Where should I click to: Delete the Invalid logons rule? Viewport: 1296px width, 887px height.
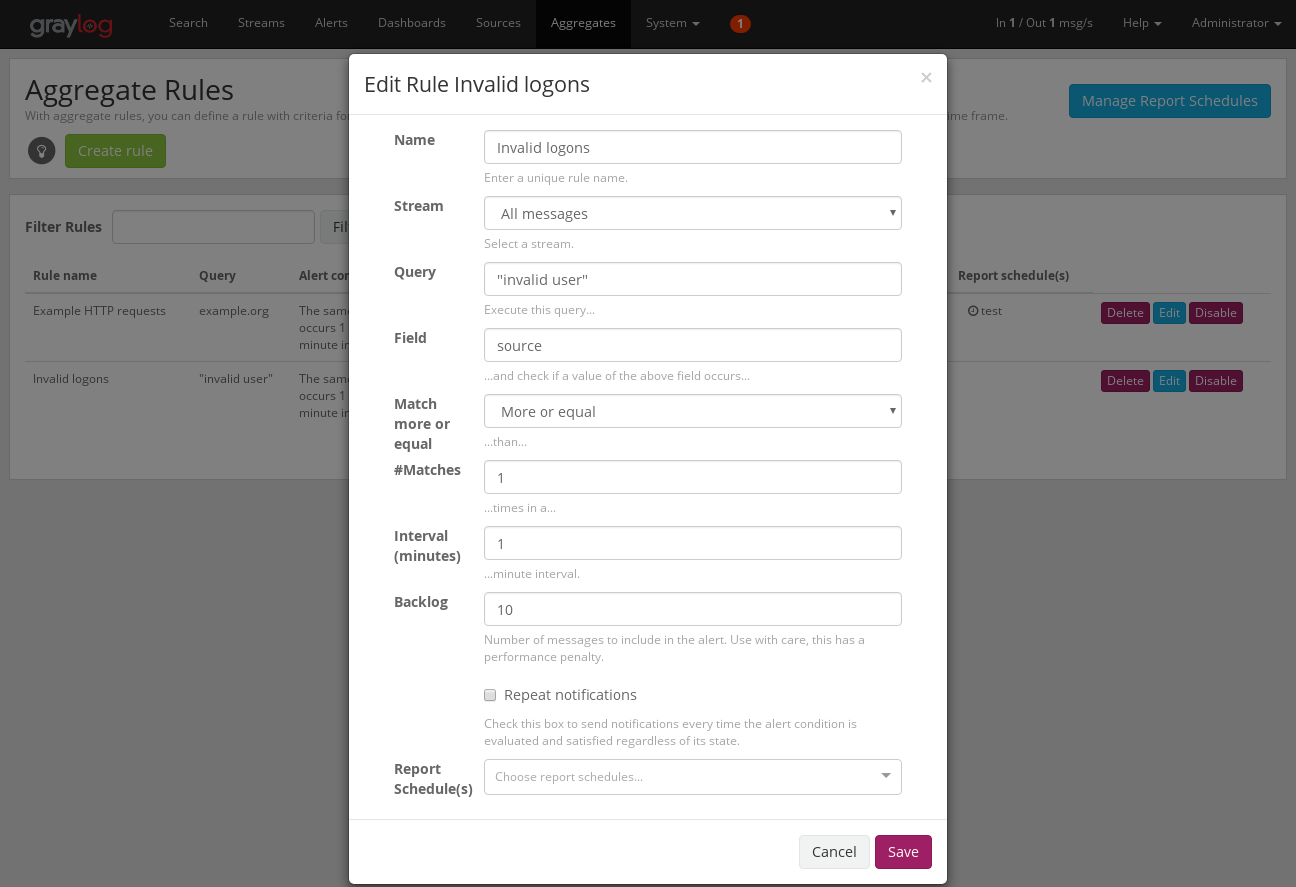pyautogui.click(x=1125, y=381)
